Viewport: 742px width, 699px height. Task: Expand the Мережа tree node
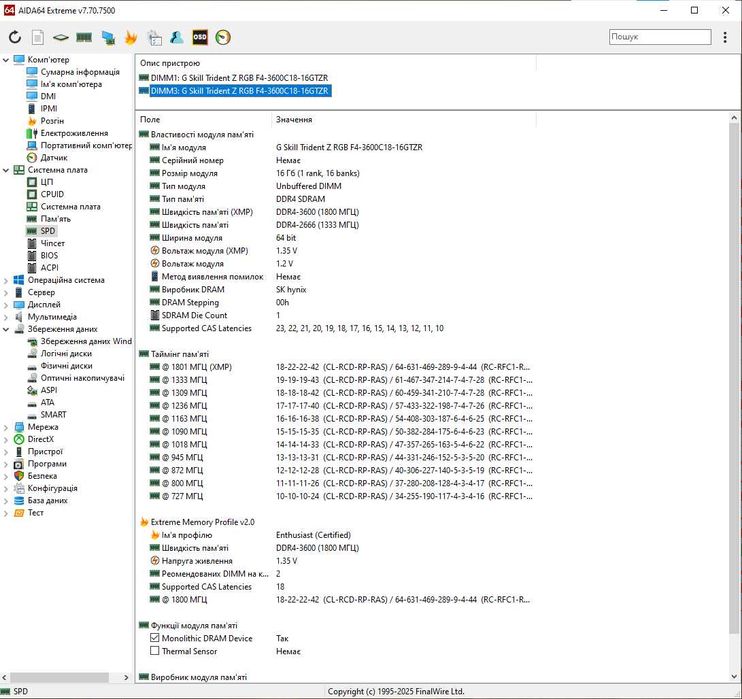[x=6, y=427]
